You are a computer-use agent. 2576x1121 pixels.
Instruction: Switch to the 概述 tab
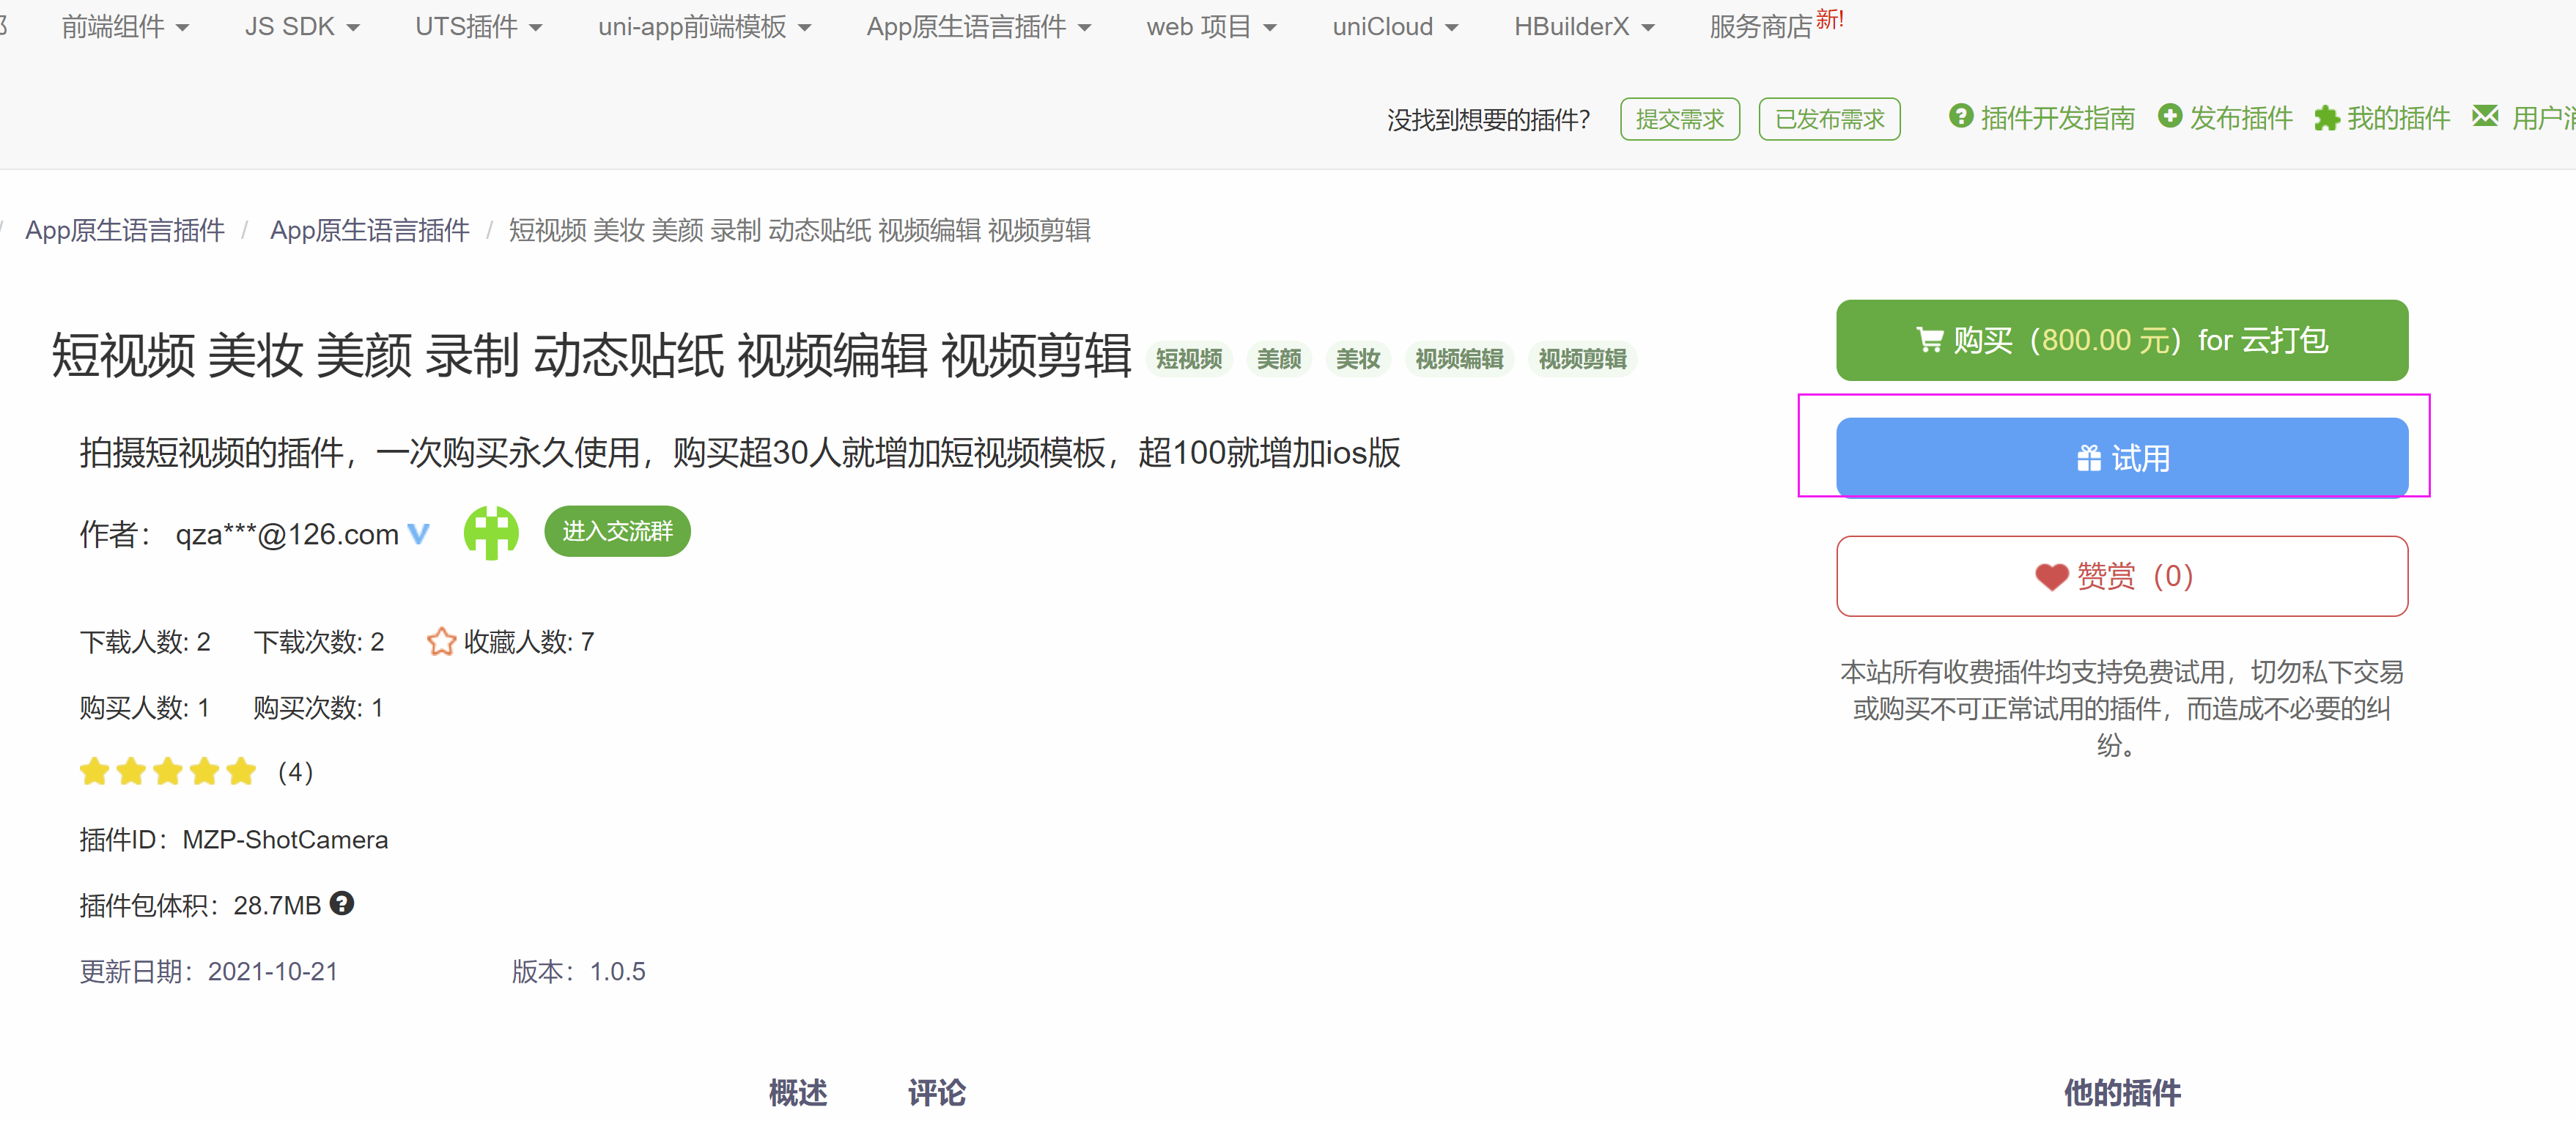pyautogui.click(x=798, y=1092)
